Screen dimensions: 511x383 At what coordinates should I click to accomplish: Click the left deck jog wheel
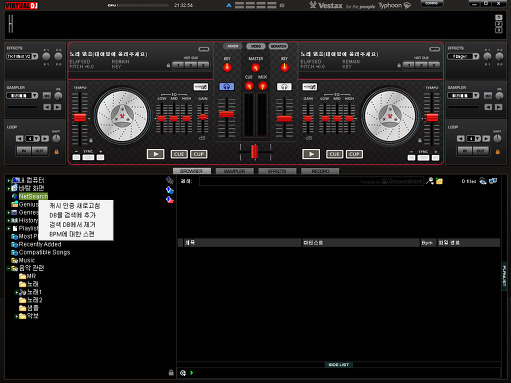click(122, 116)
